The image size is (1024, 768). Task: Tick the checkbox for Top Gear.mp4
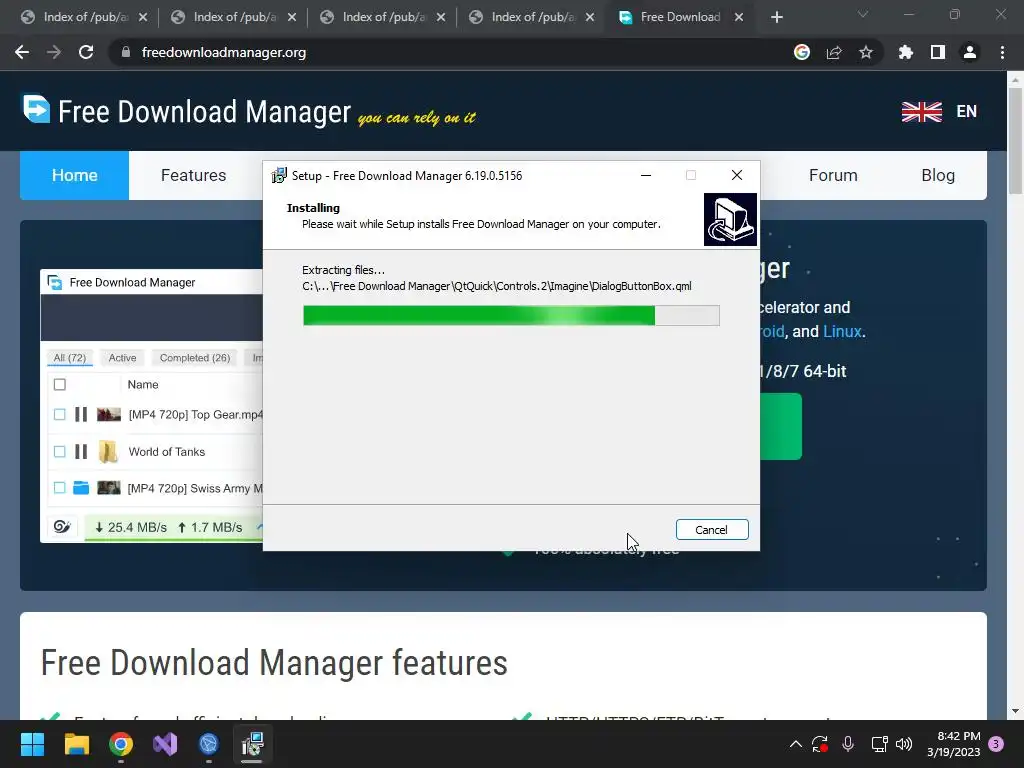pos(59,415)
